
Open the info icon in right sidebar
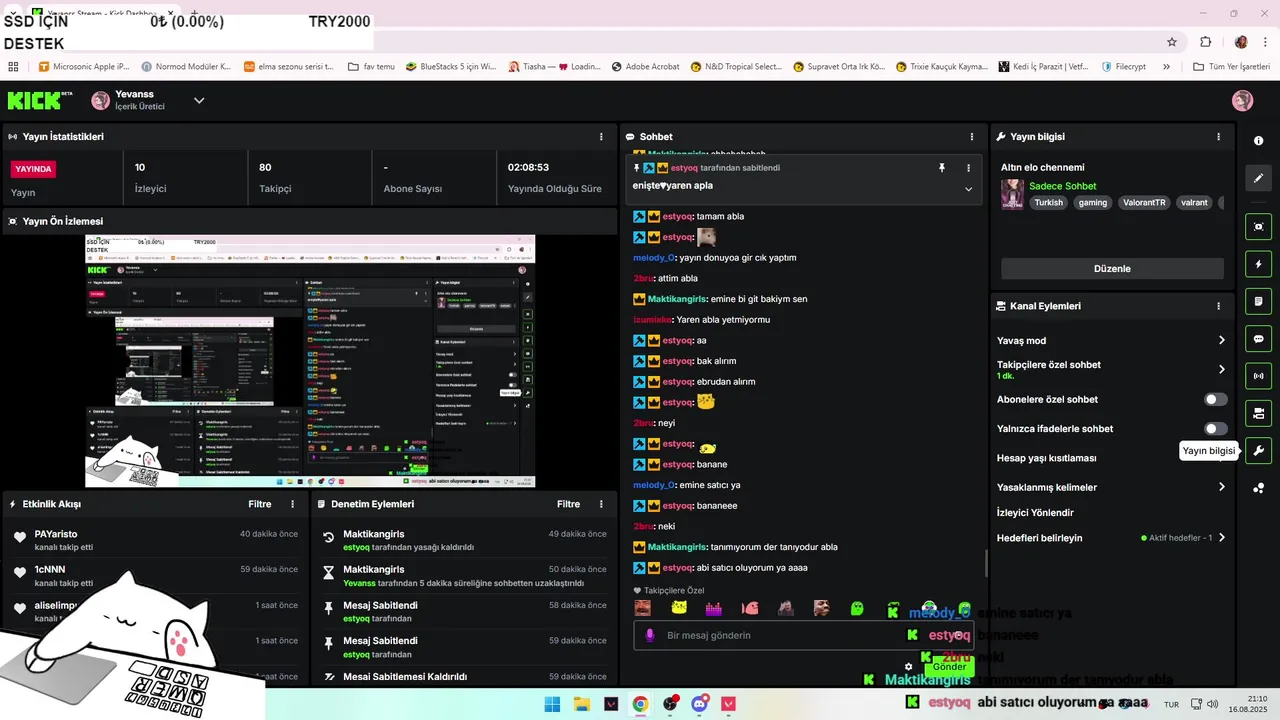(x=1258, y=141)
